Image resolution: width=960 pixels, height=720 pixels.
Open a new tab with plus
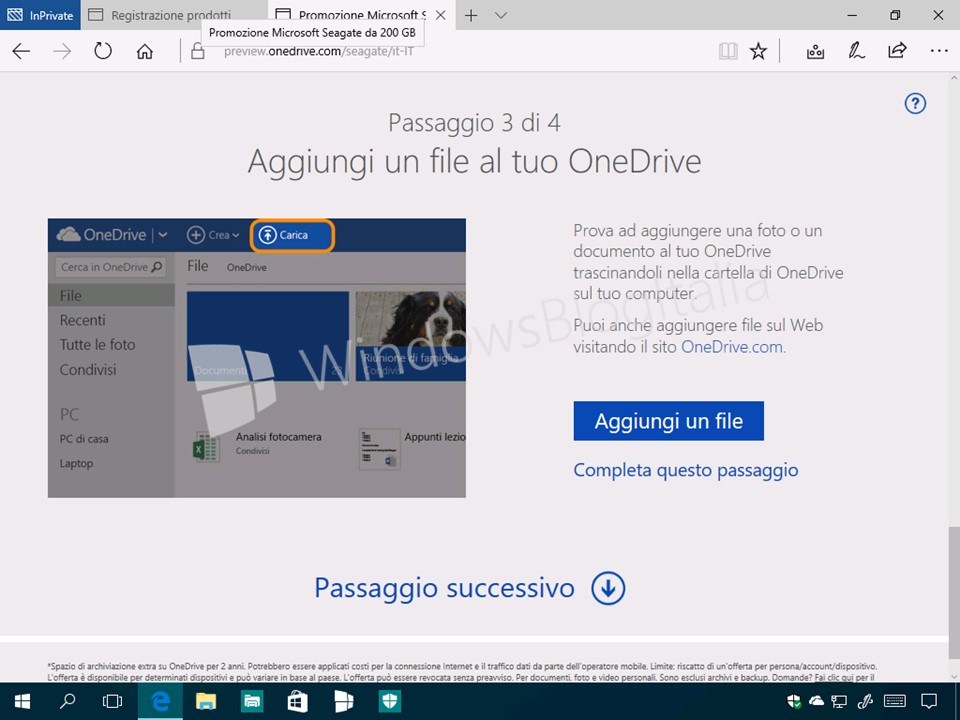(471, 15)
